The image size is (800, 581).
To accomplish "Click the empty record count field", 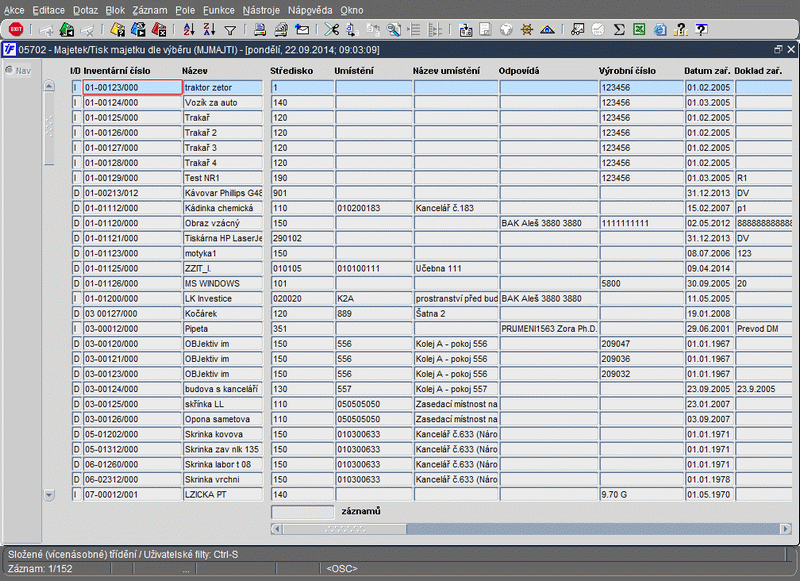I will (301, 512).
